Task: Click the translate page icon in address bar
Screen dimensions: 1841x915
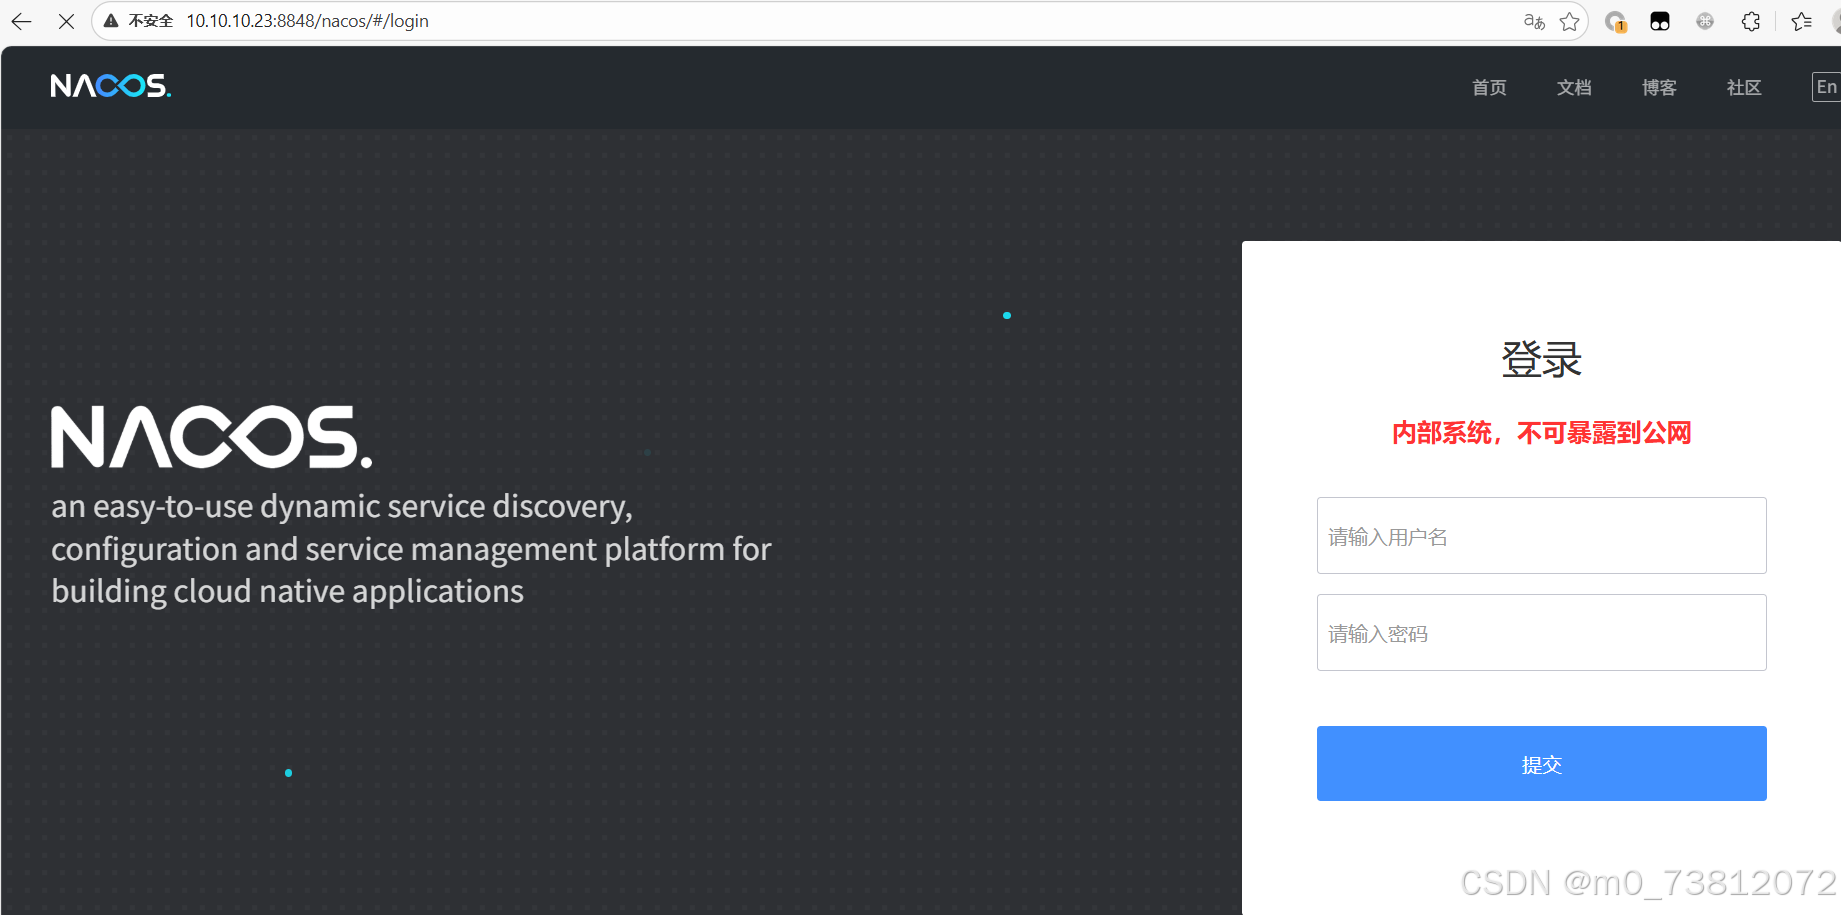Action: 1534,21
